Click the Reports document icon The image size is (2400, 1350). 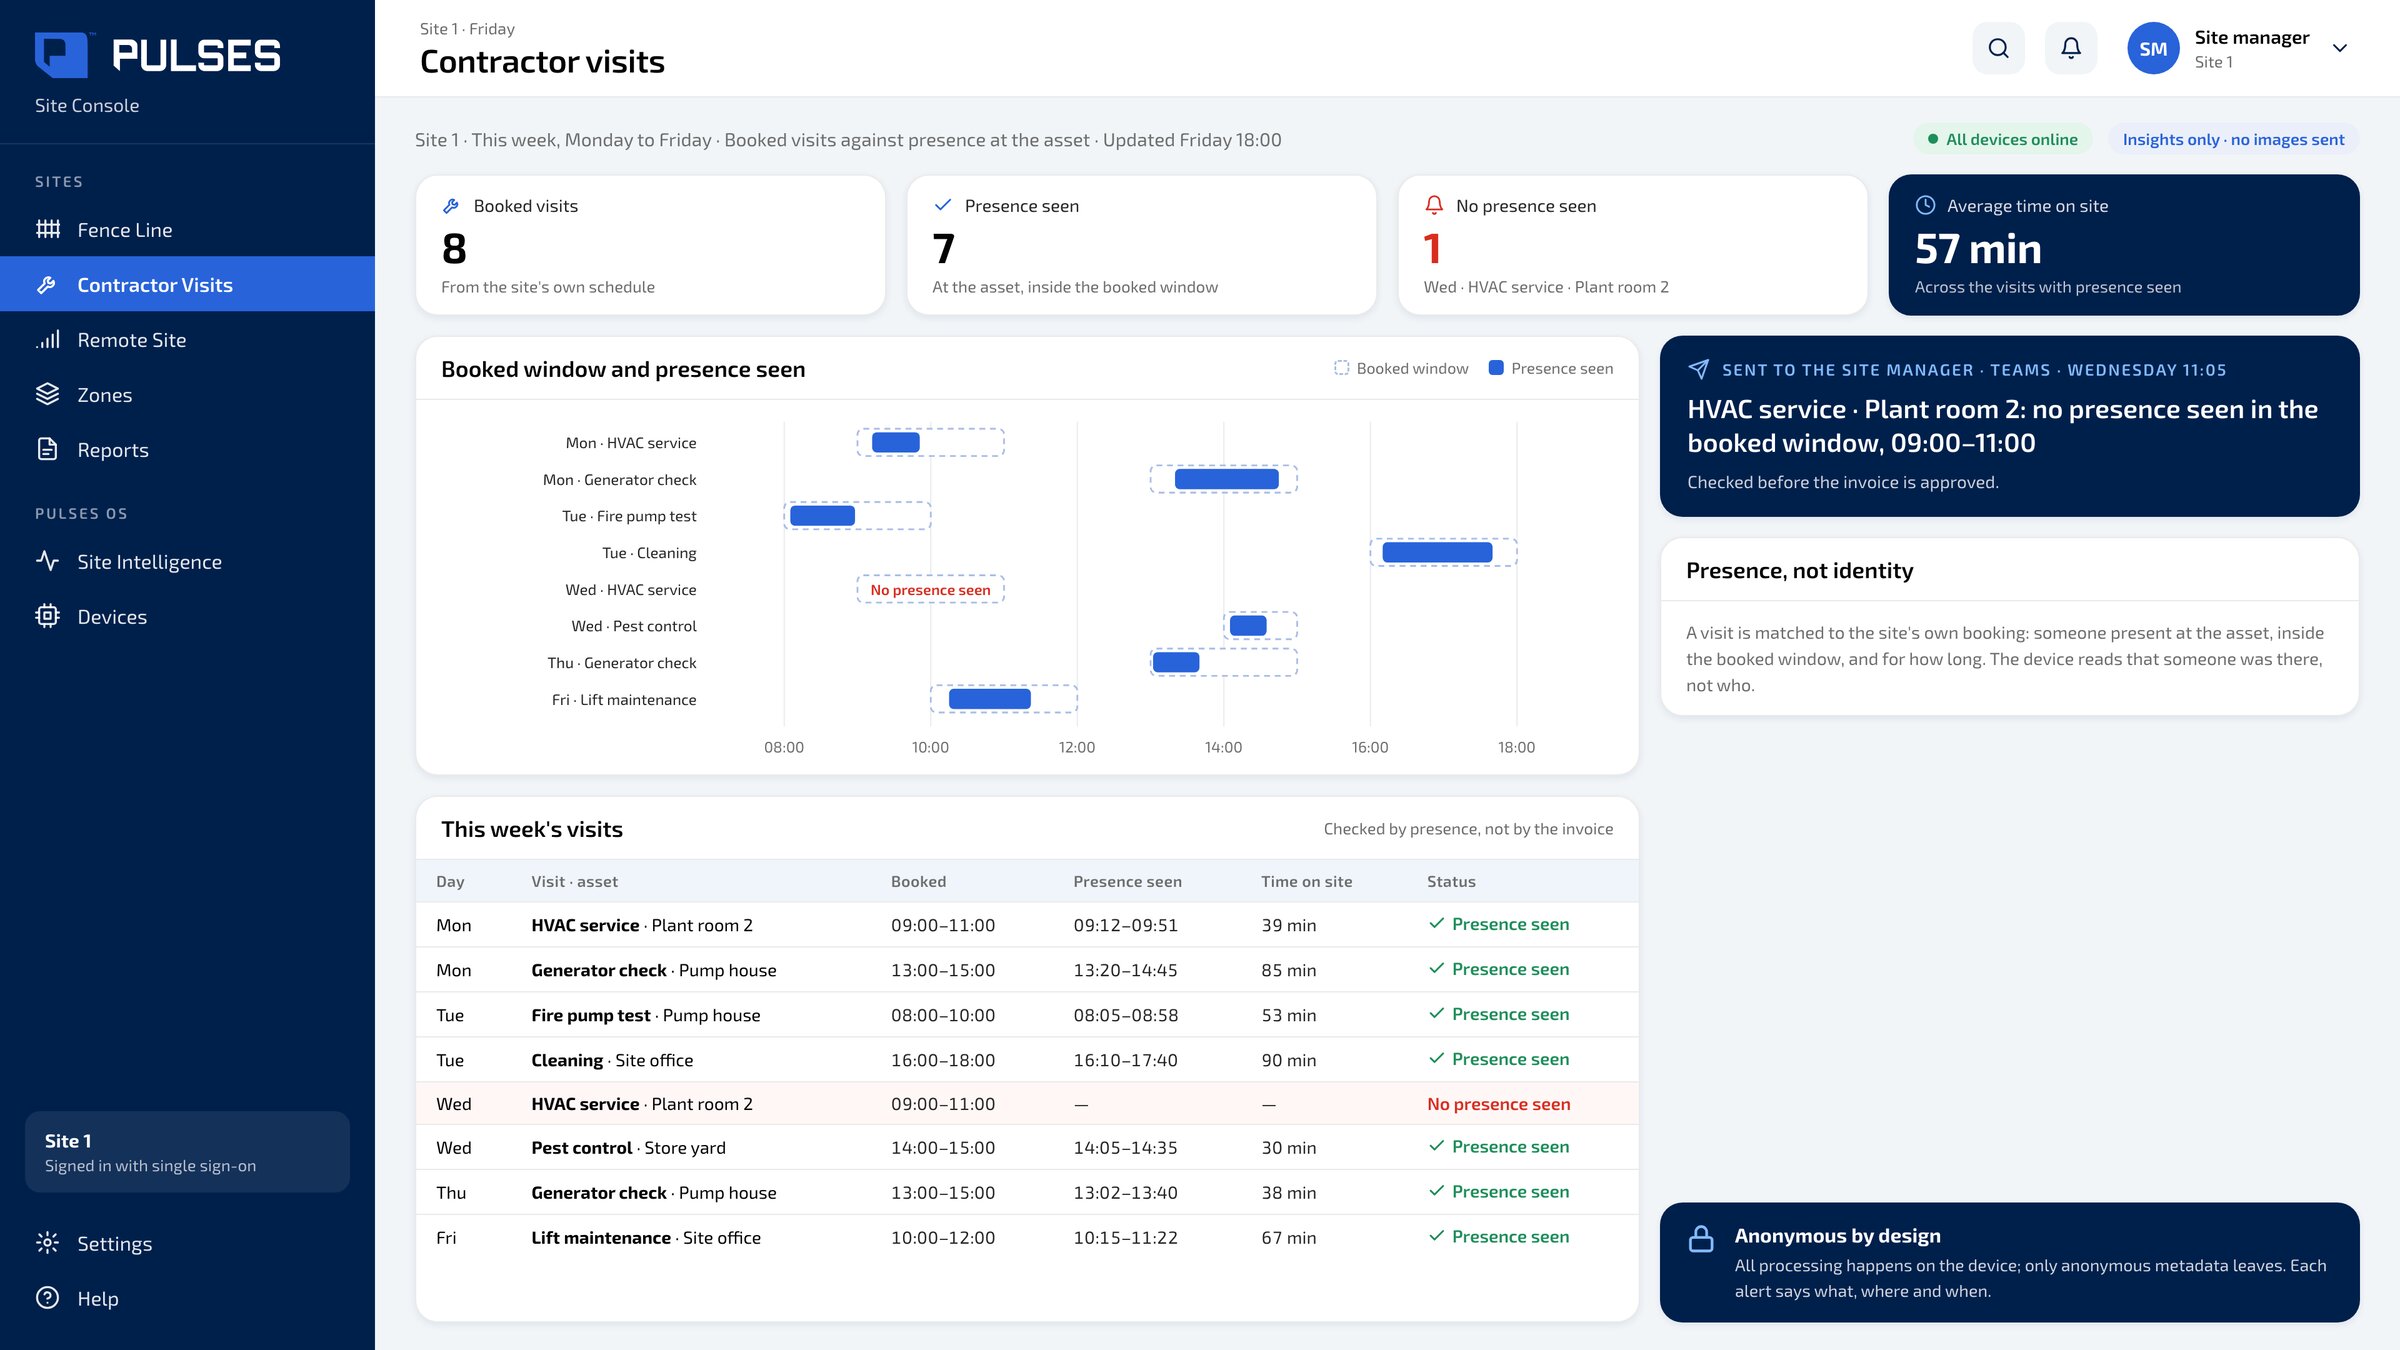(x=47, y=449)
